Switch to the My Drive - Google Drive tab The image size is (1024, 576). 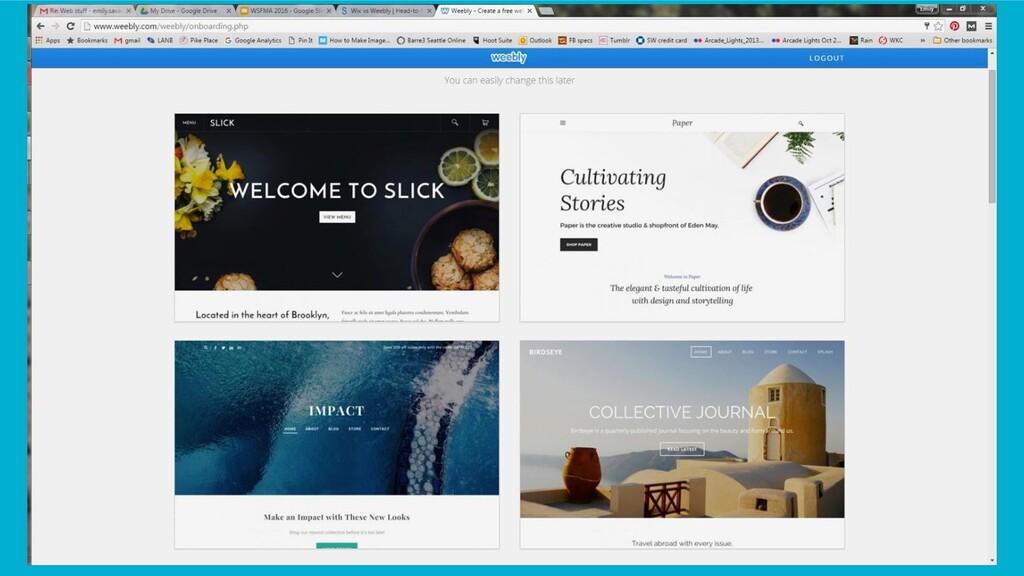pyautogui.click(x=183, y=10)
